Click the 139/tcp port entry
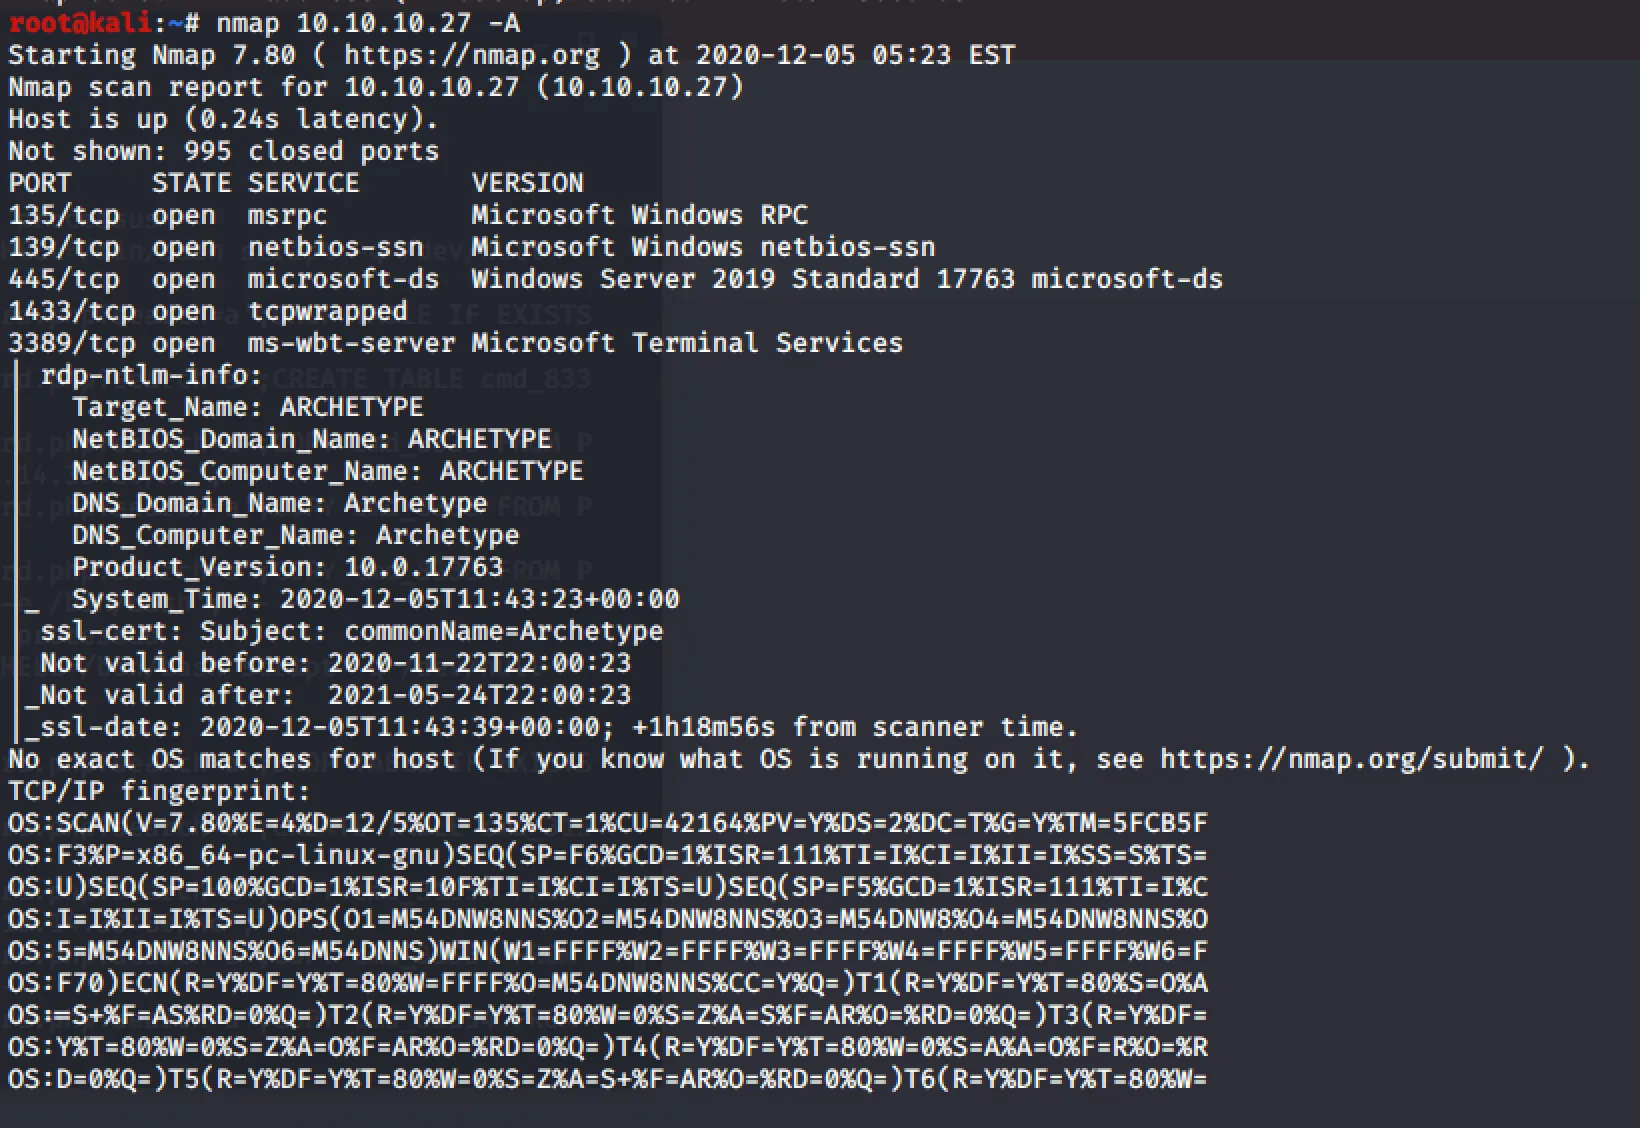The height and width of the screenshot is (1128, 1640). [x=63, y=247]
